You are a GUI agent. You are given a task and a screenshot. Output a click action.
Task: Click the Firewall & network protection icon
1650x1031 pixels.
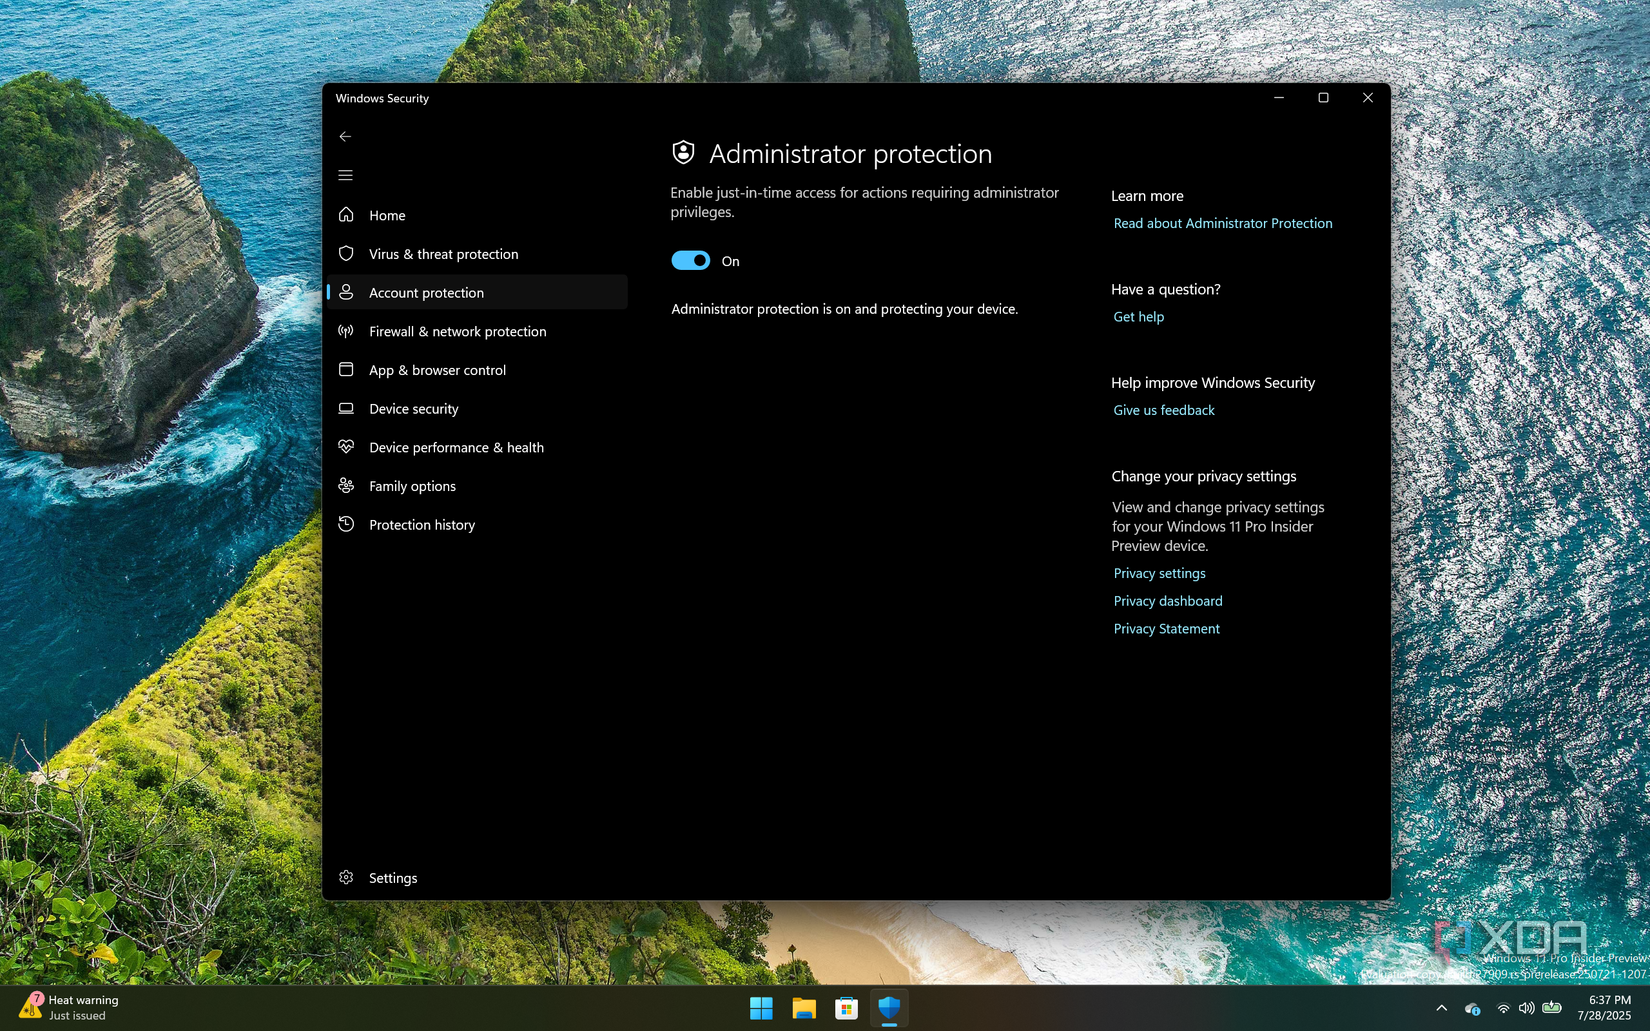pos(345,331)
